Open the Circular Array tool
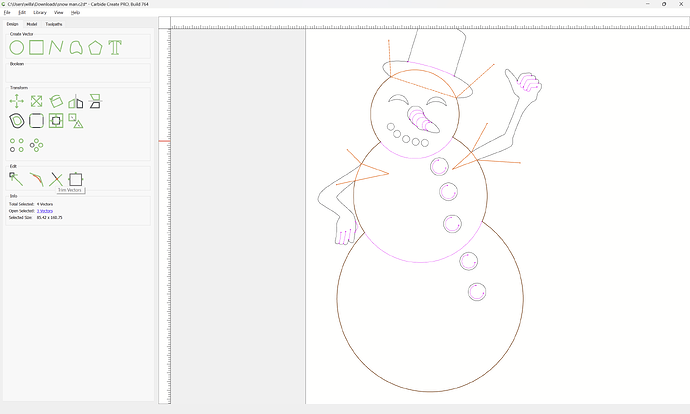Viewport: 690px width, 414px height. pos(37,145)
